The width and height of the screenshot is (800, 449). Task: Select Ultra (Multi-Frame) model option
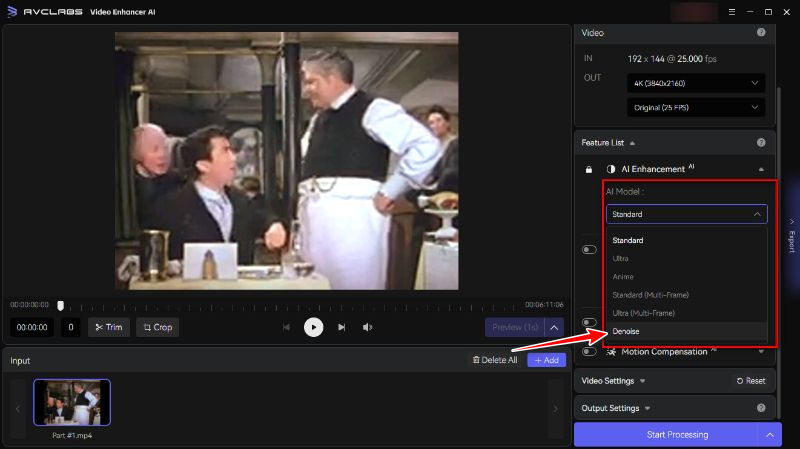(686, 313)
